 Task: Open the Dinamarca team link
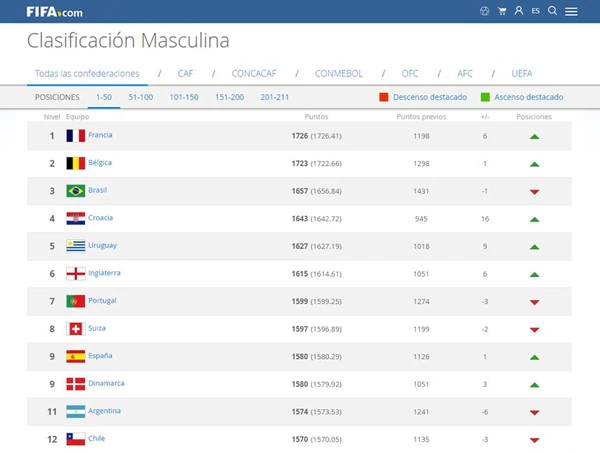coord(106,383)
